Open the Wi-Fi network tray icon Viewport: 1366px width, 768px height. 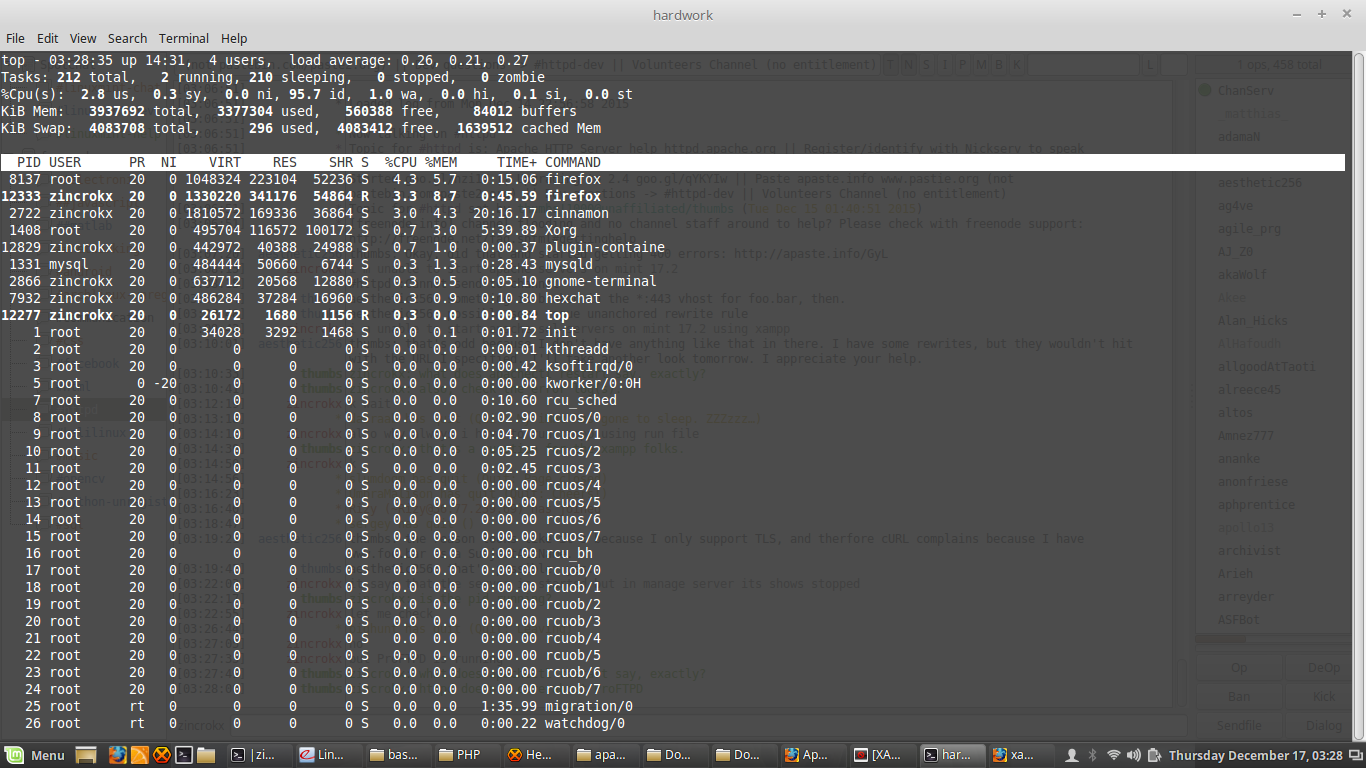click(x=1114, y=755)
